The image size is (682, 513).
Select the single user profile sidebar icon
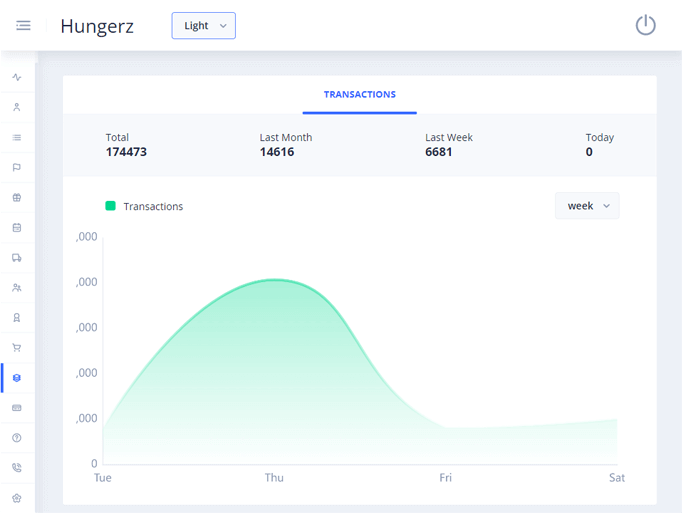[17, 107]
